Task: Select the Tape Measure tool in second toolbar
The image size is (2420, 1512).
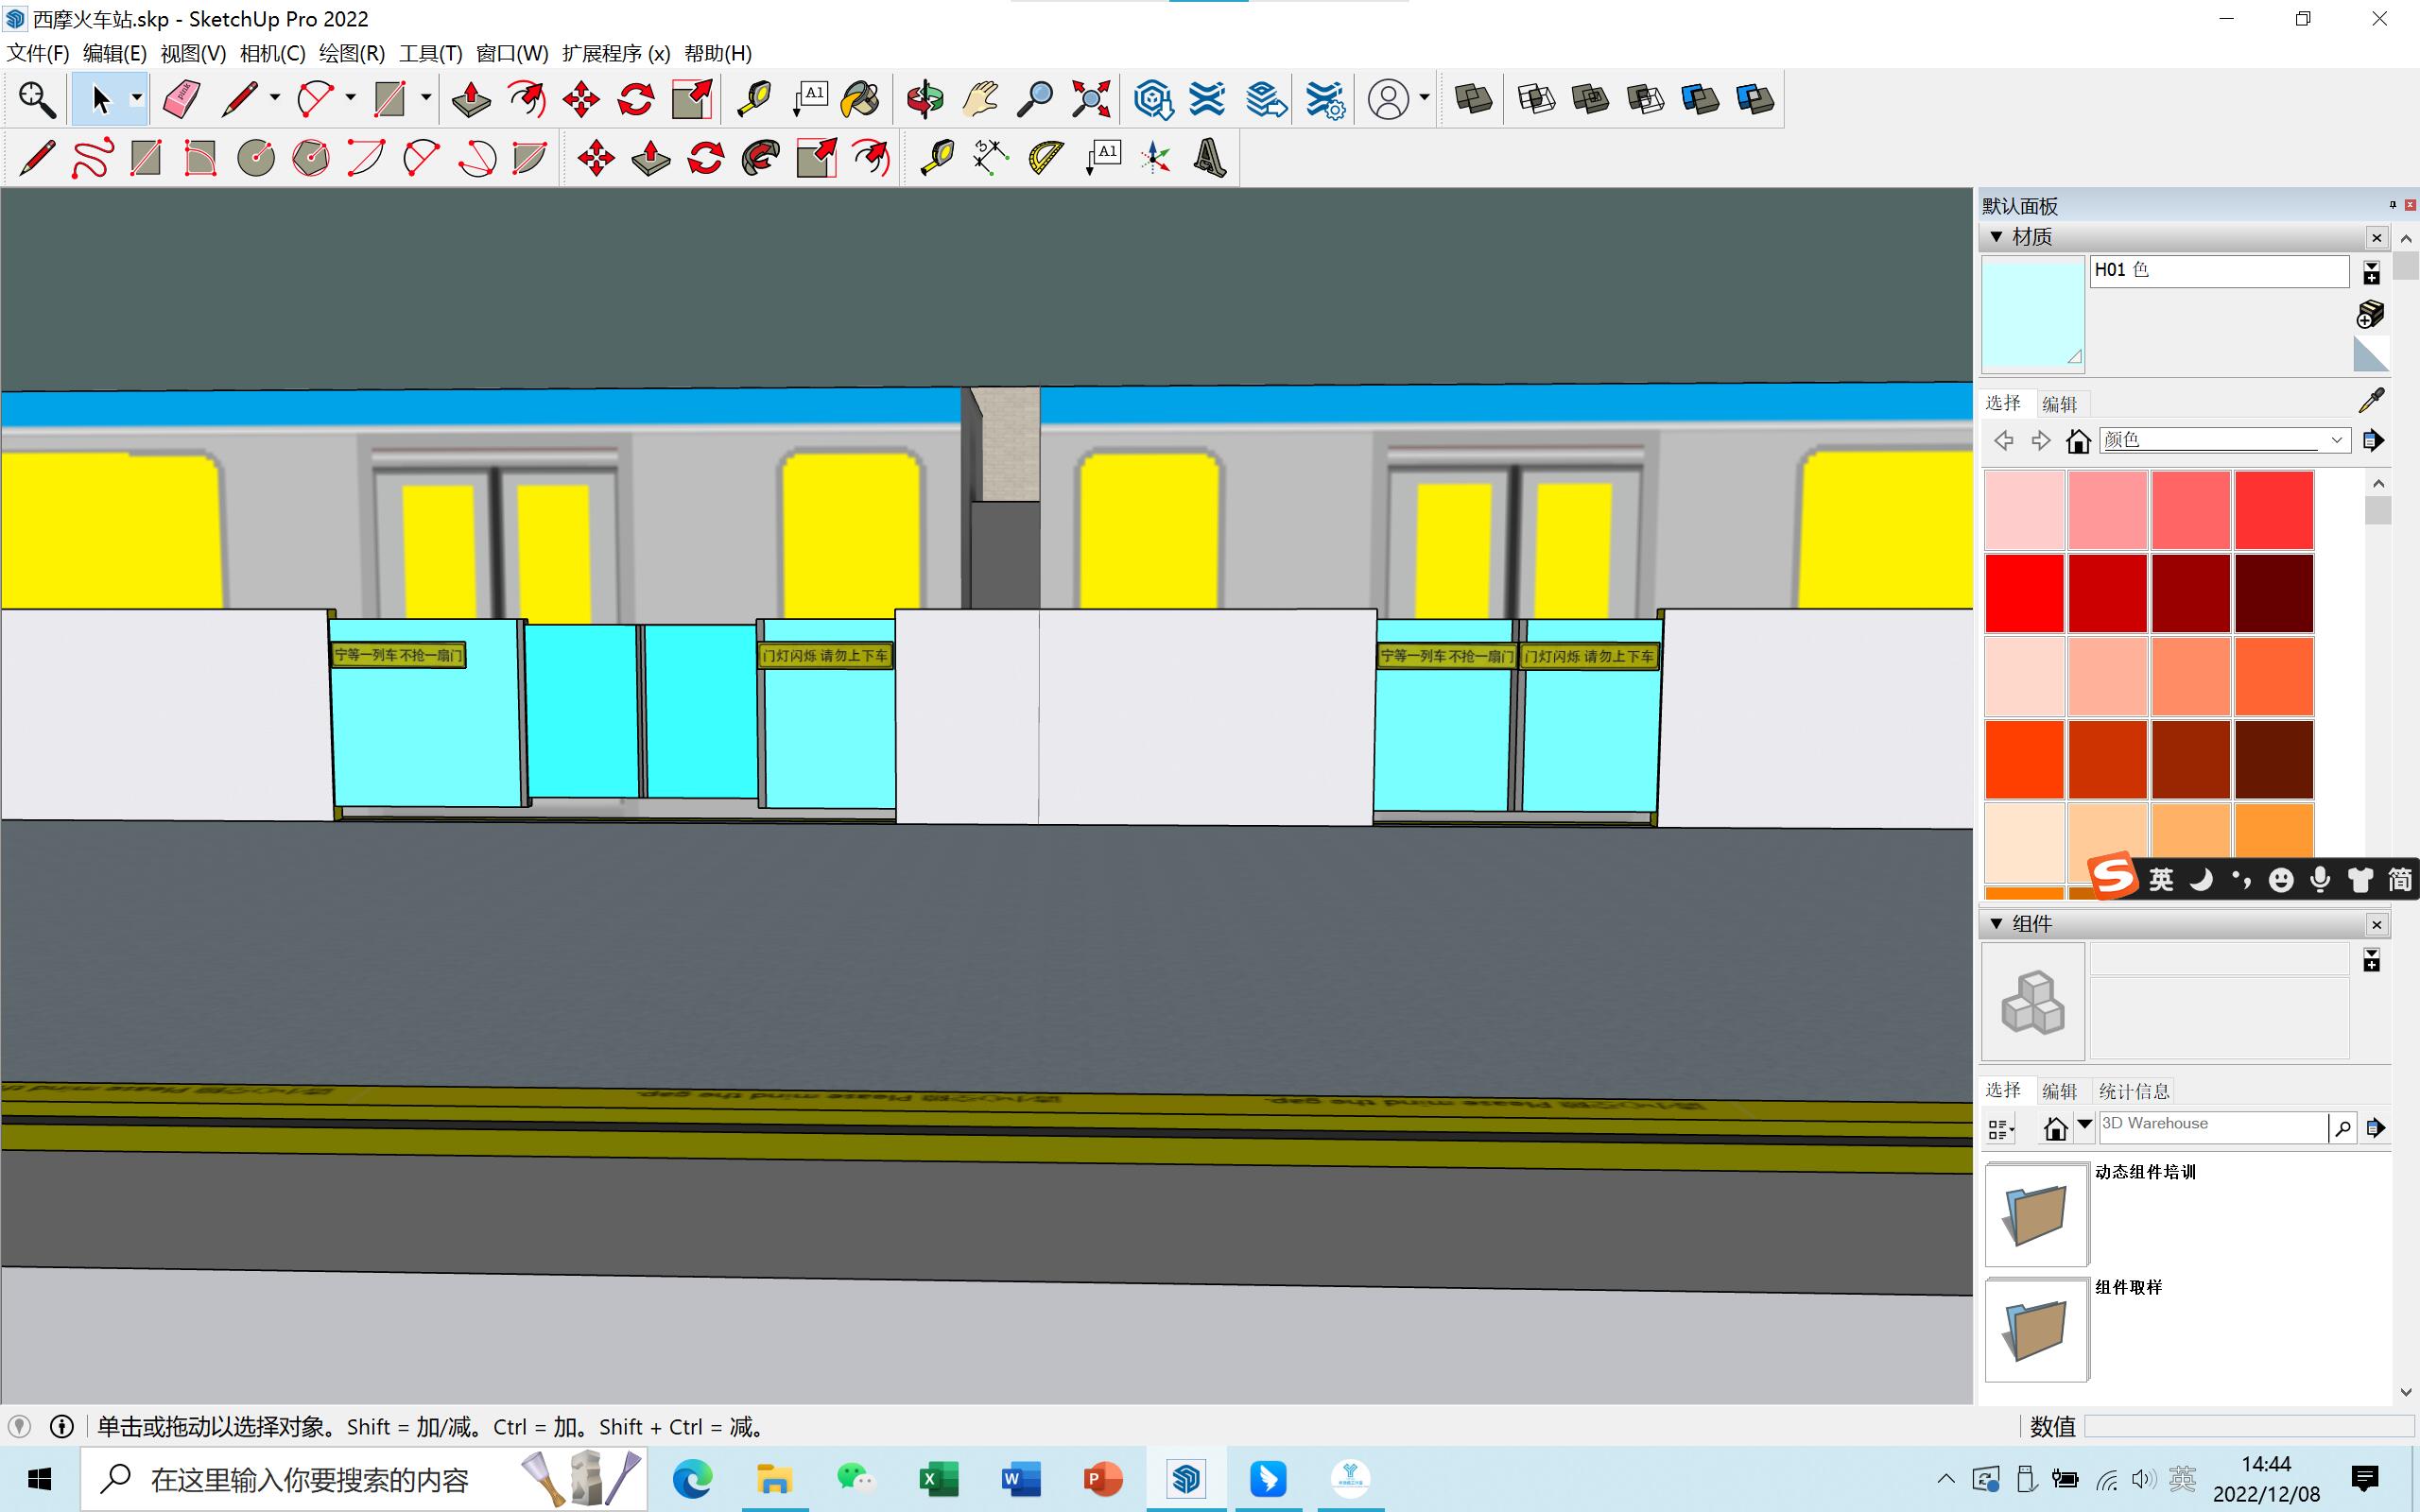Action: 937,158
